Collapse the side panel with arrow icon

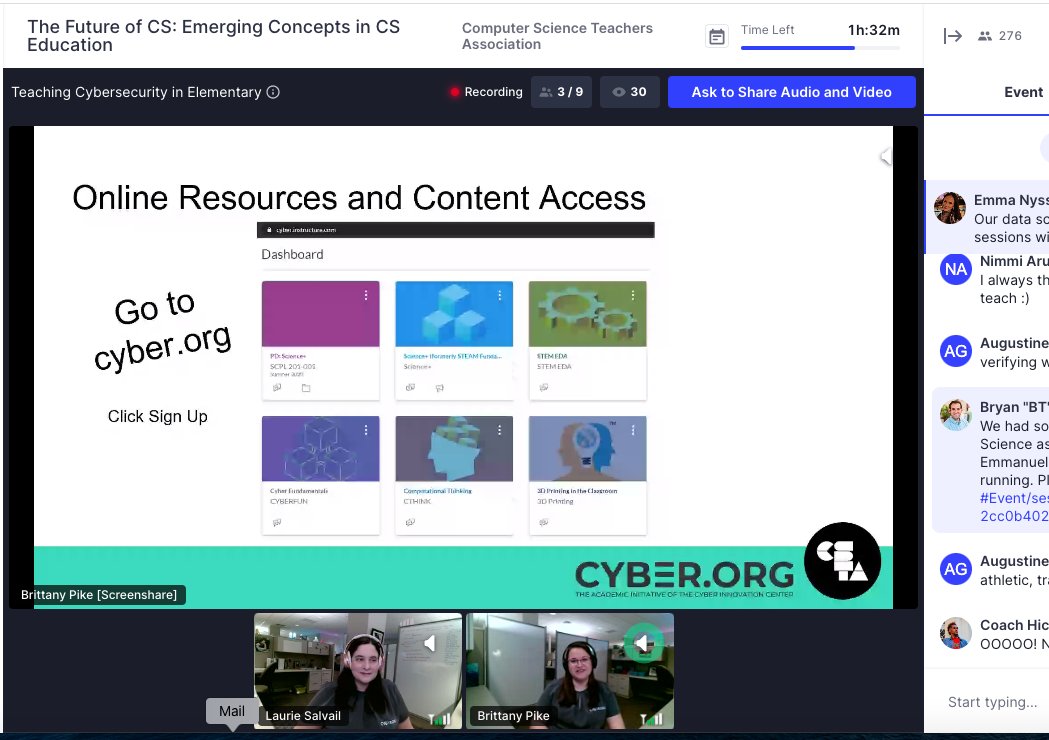[x=952, y=35]
